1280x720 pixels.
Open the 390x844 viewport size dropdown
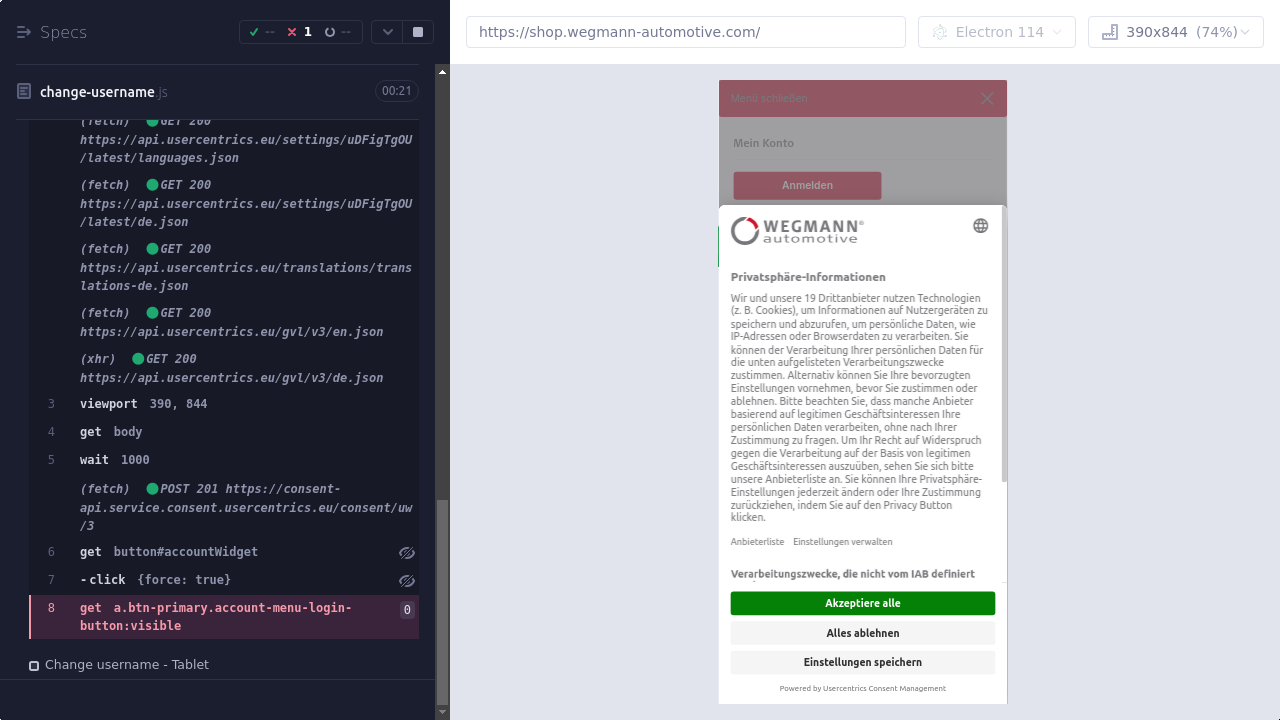tap(1175, 32)
